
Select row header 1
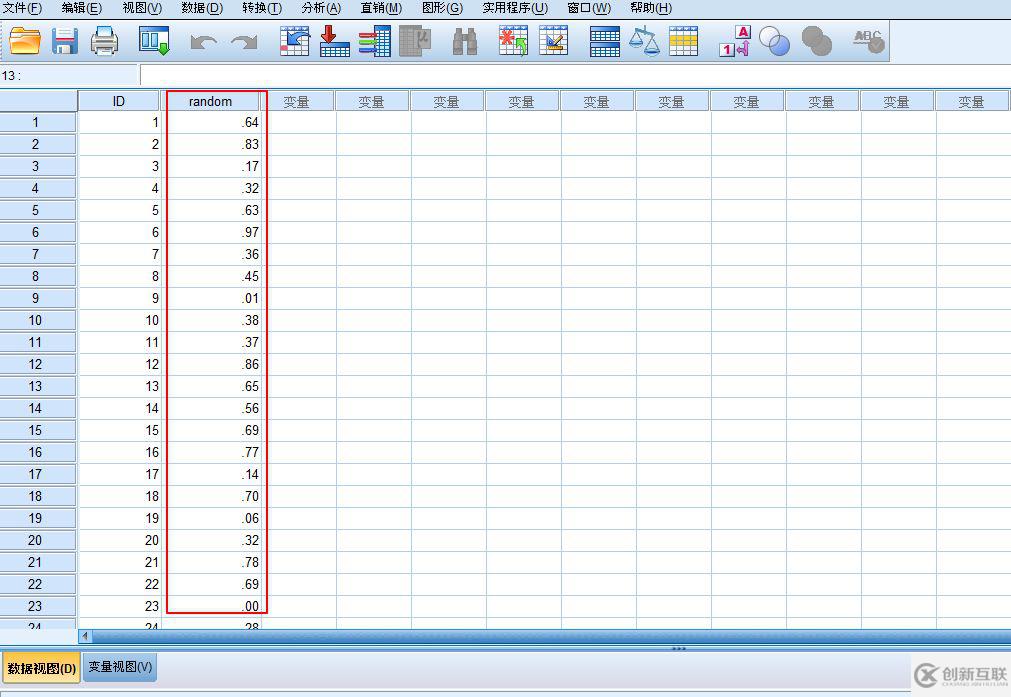click(38, 123)
